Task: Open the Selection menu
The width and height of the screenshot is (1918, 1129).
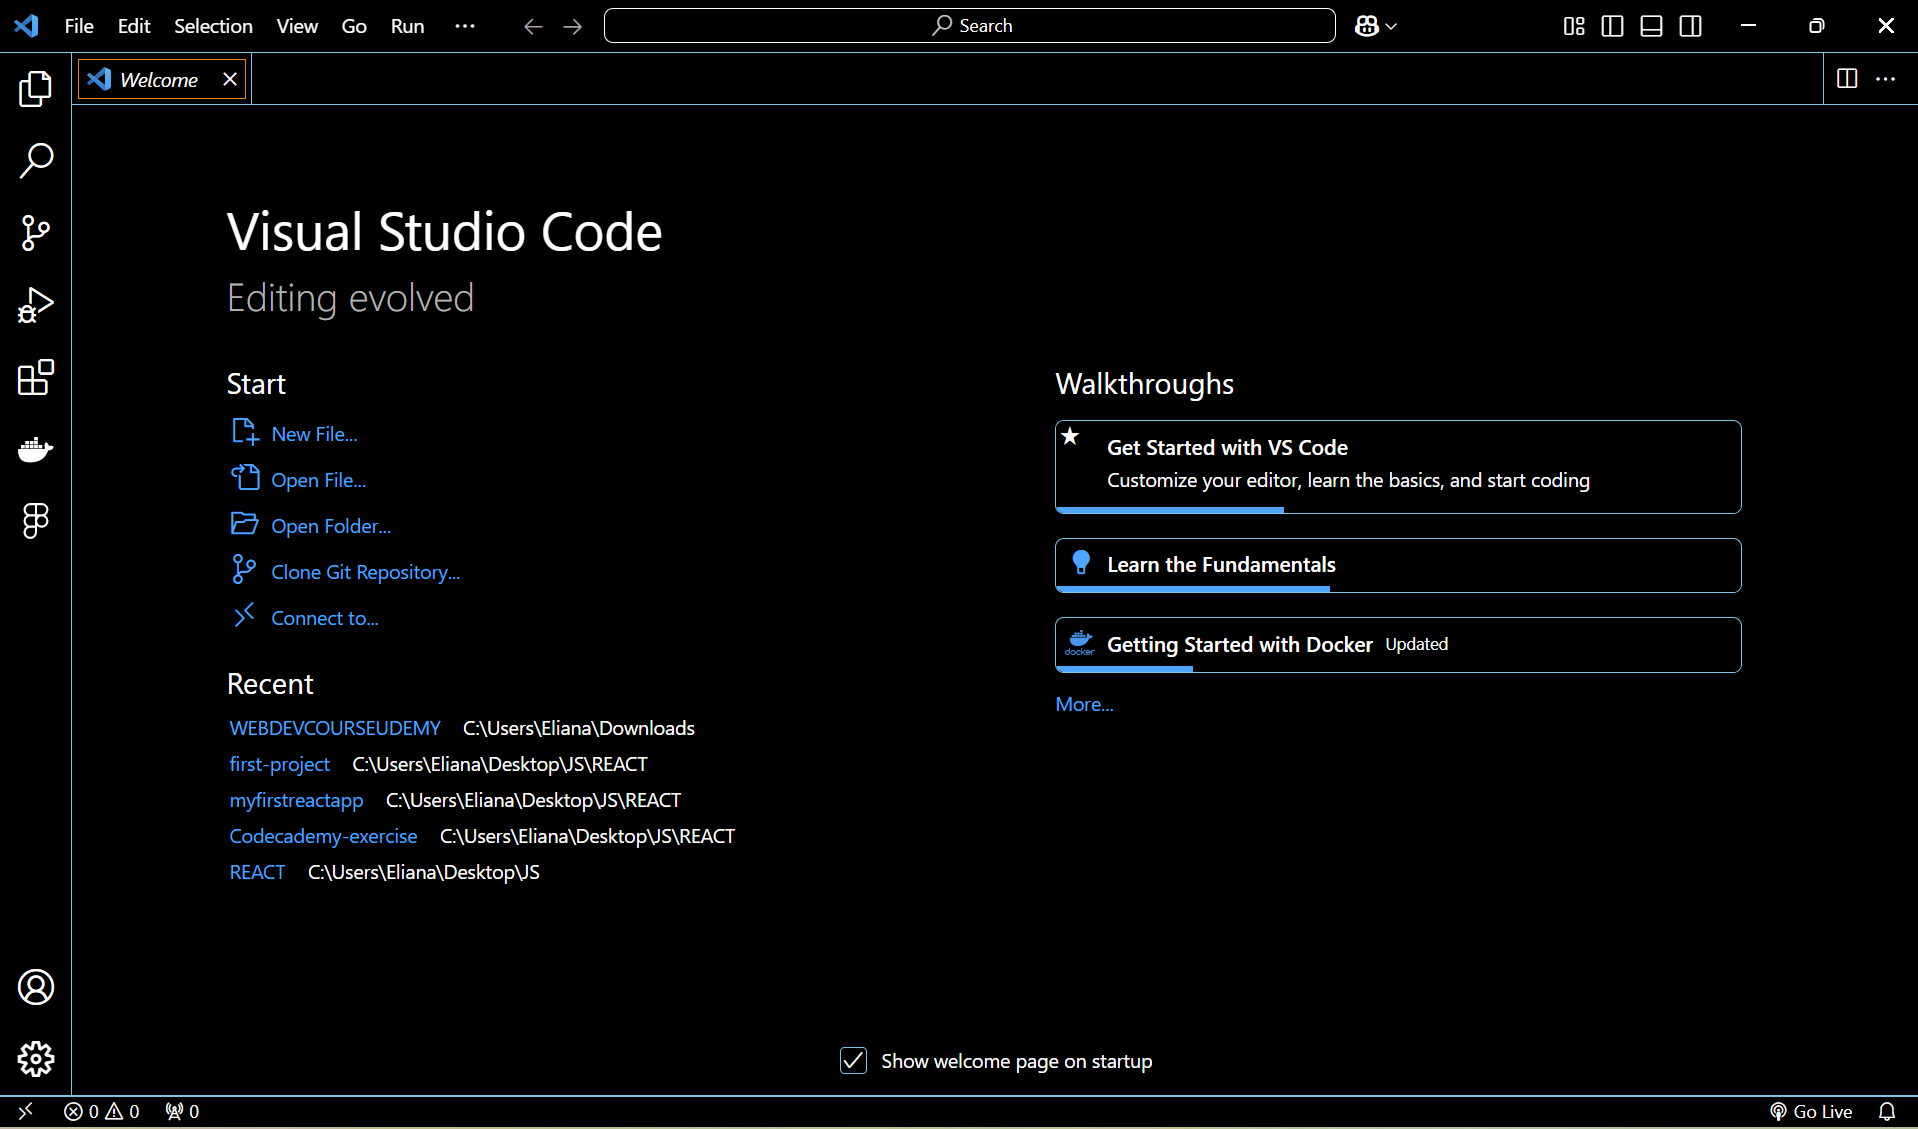Action: point(213,26)
